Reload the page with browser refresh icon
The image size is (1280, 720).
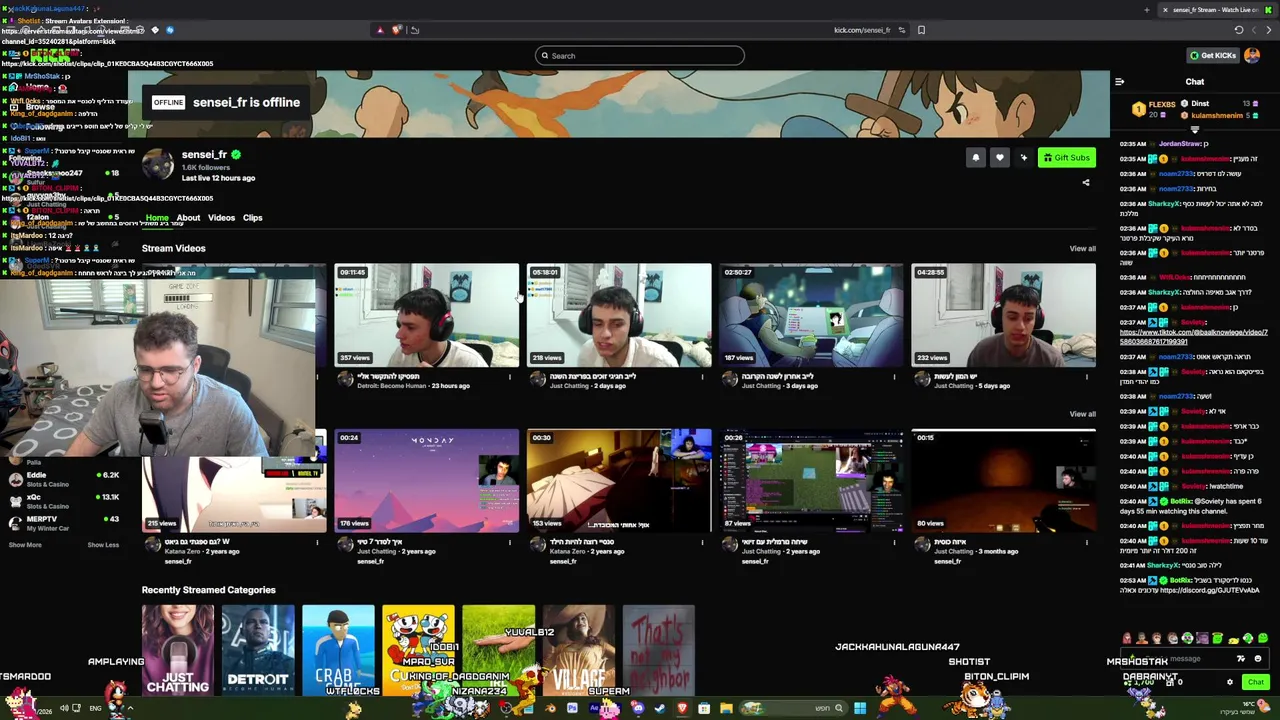pyautogui.click(x=1238, y=30)
